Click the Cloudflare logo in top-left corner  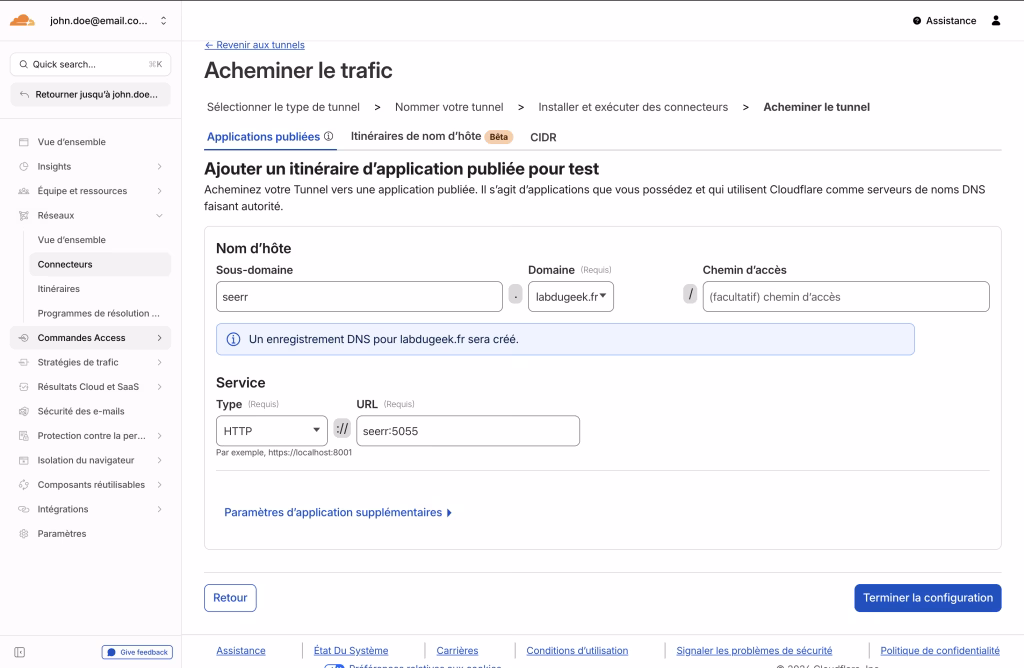[x=22, y=18]
